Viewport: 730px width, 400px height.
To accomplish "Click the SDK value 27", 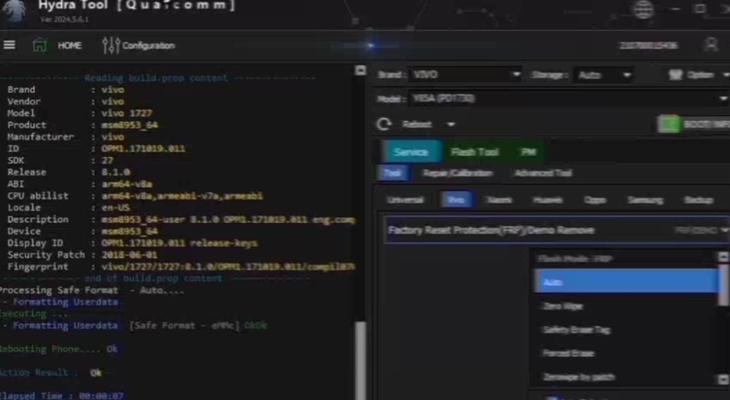I will pyautogui.click(x=107, y=160).
